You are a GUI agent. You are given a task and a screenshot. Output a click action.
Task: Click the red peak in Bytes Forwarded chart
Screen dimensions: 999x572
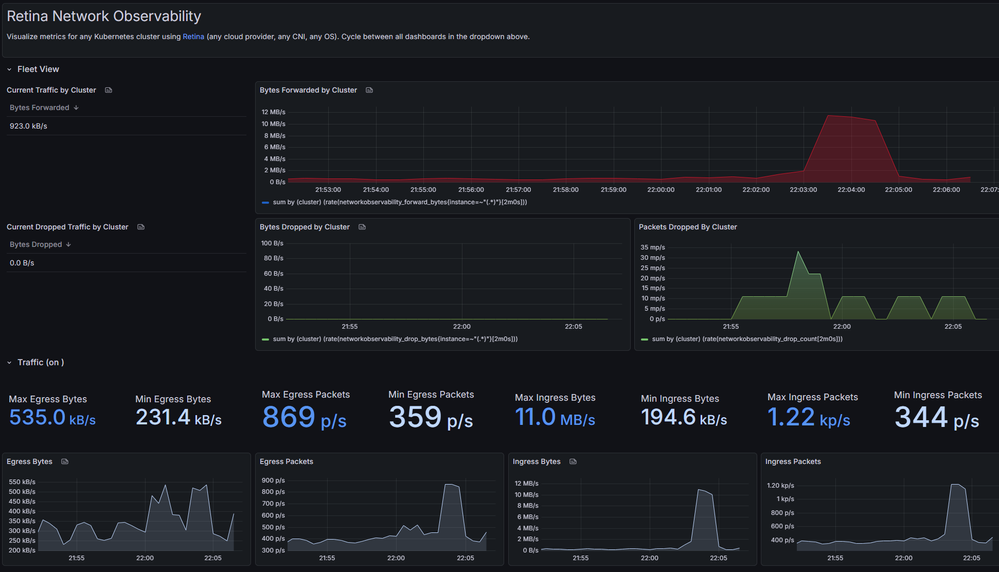[x=851, y=147]
